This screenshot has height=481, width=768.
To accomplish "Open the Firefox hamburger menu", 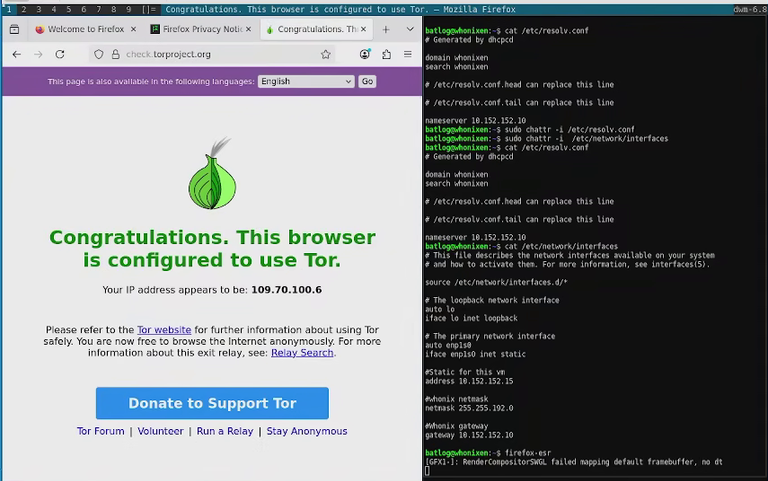I will tap(408, 54).
